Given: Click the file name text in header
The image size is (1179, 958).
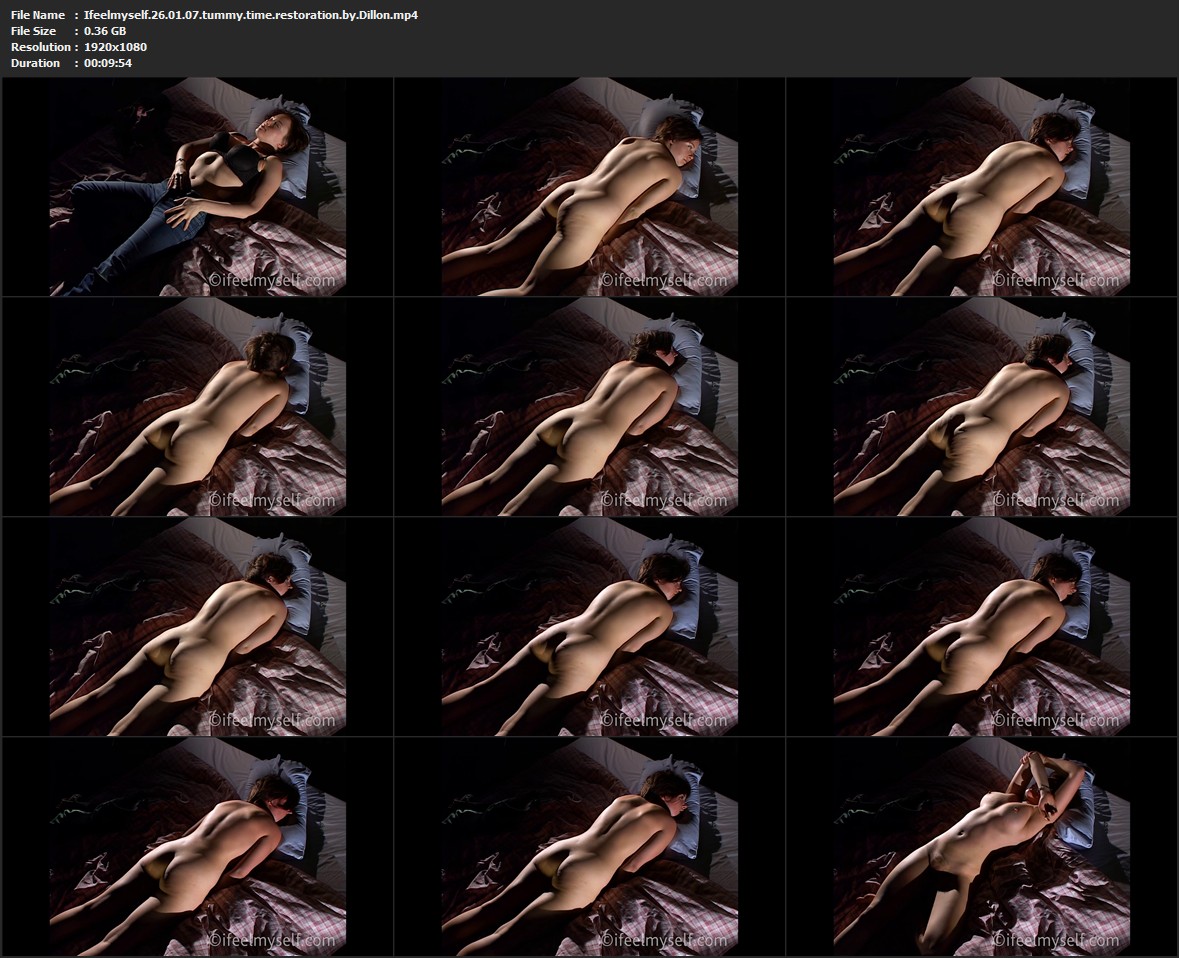Looking at the screenshot, I should point(250,15).
